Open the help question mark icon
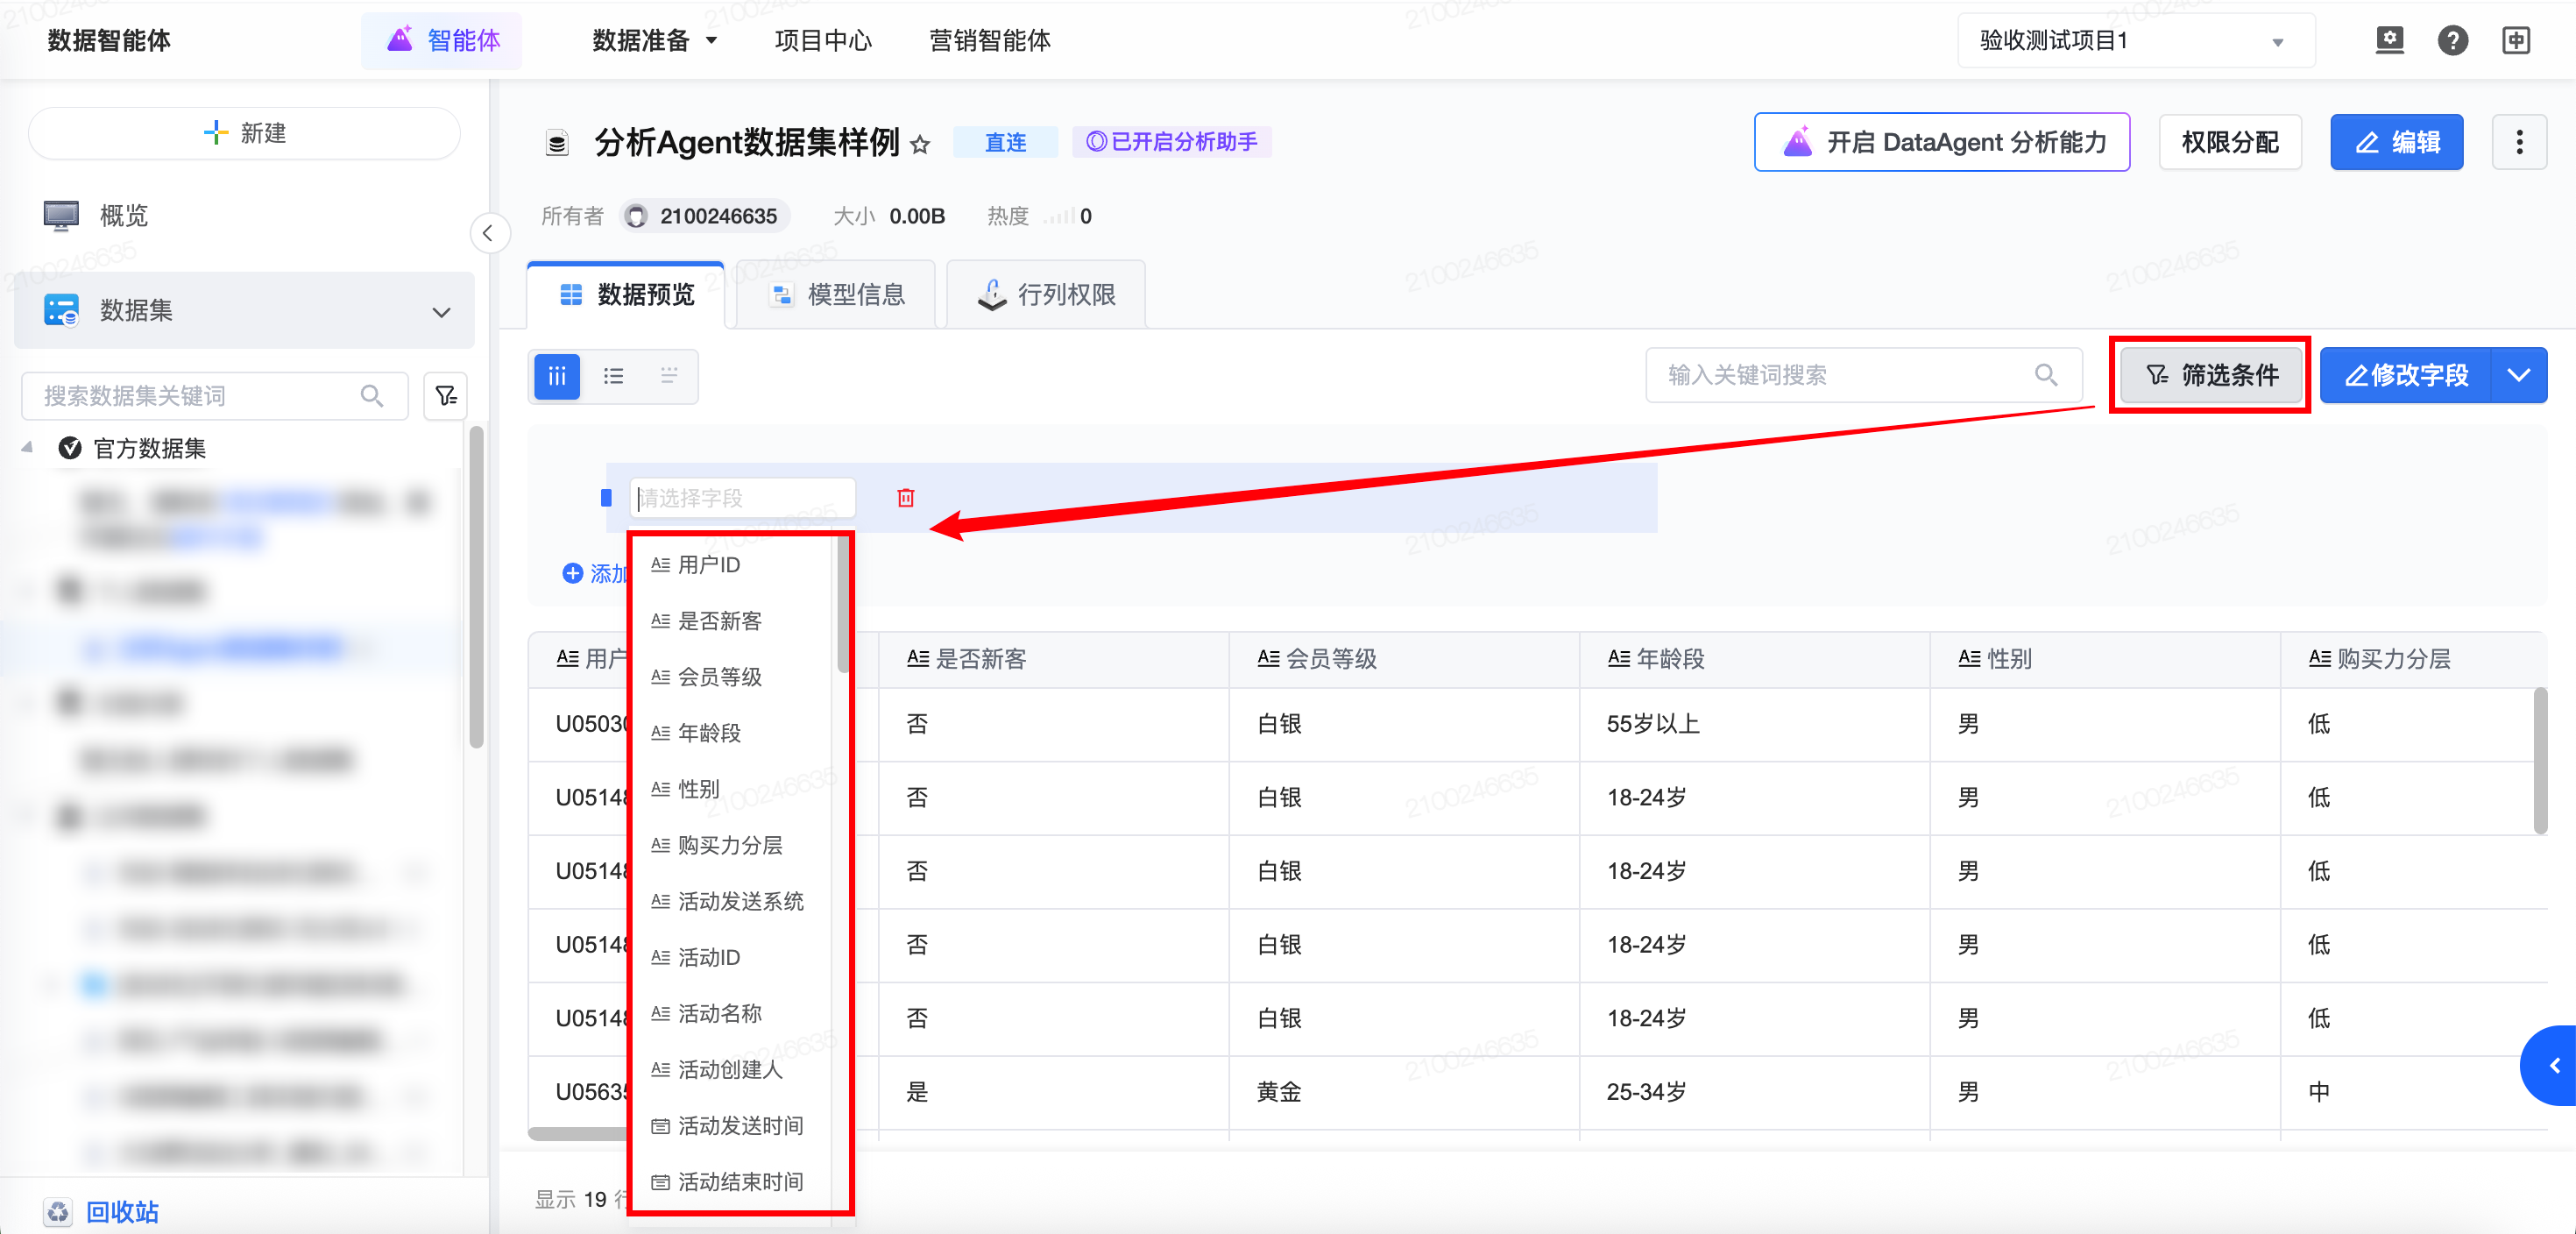2576x1234 pixels. coord(2452,41)
